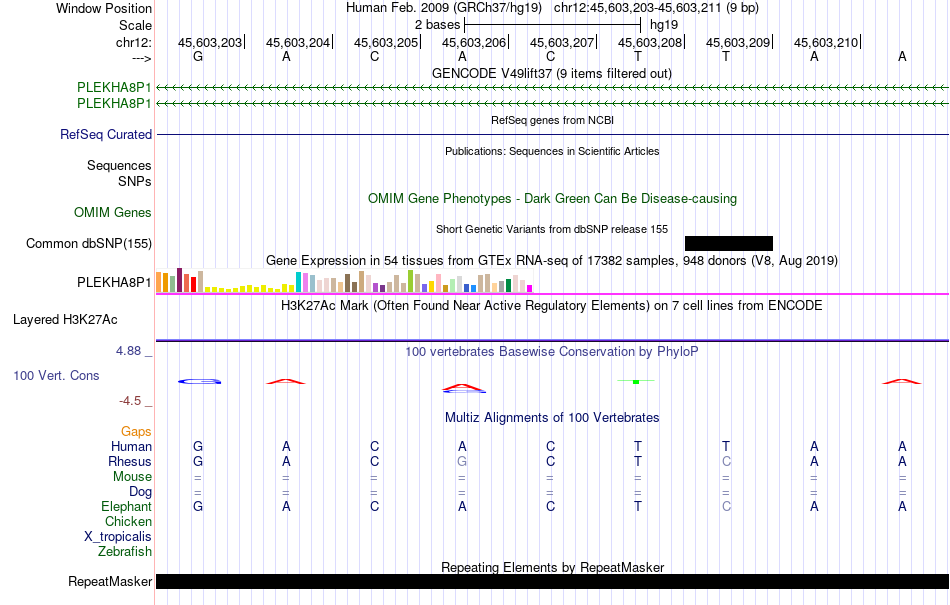950x605 pixels.
Task: Select the chr12: base position label
Action: pyautogui.click(x=133, y=42)
